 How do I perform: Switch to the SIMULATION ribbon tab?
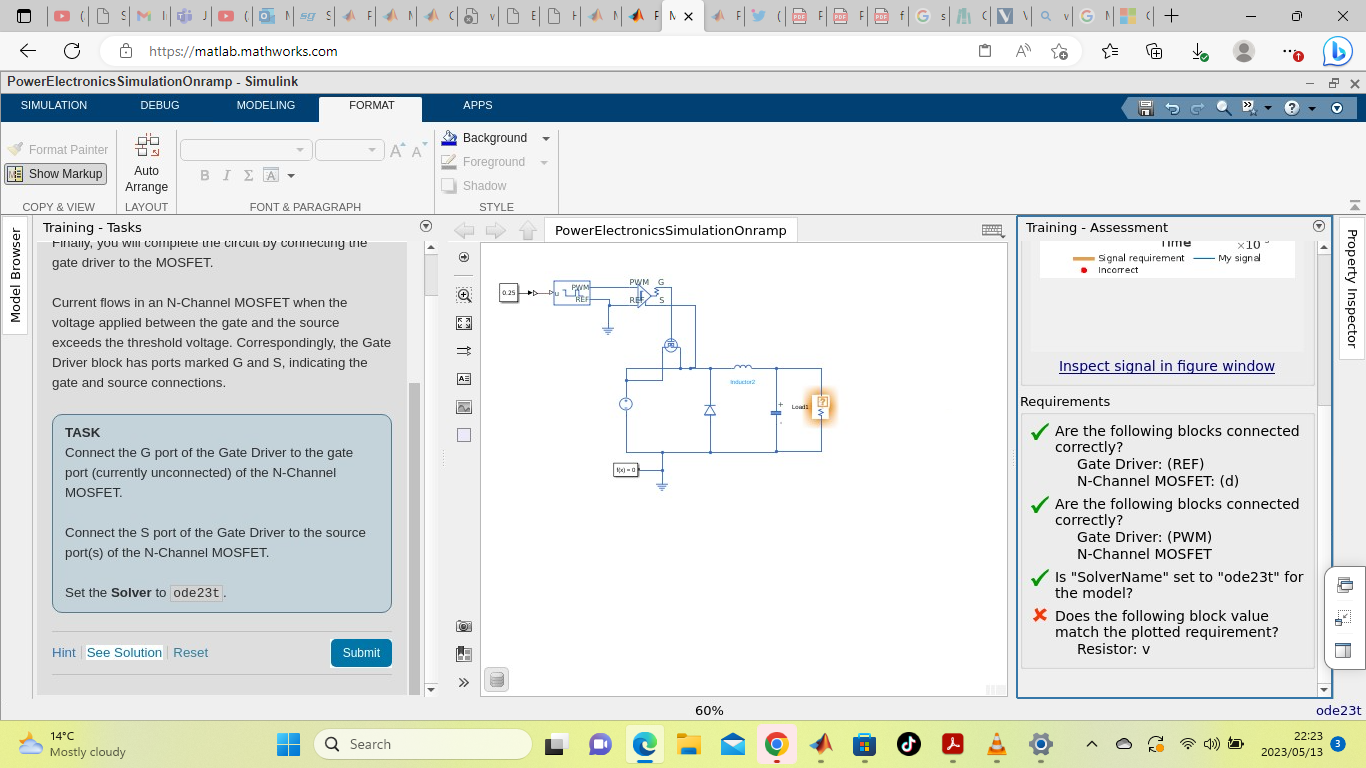[x=54, y=106]
